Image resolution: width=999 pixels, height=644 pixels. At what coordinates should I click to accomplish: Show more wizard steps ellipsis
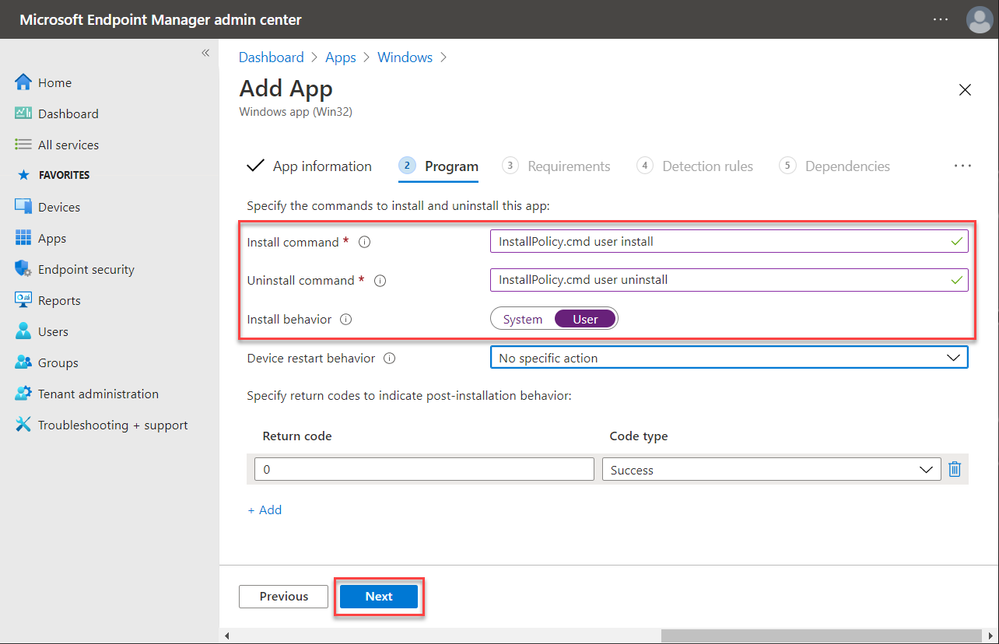[963, 166]
